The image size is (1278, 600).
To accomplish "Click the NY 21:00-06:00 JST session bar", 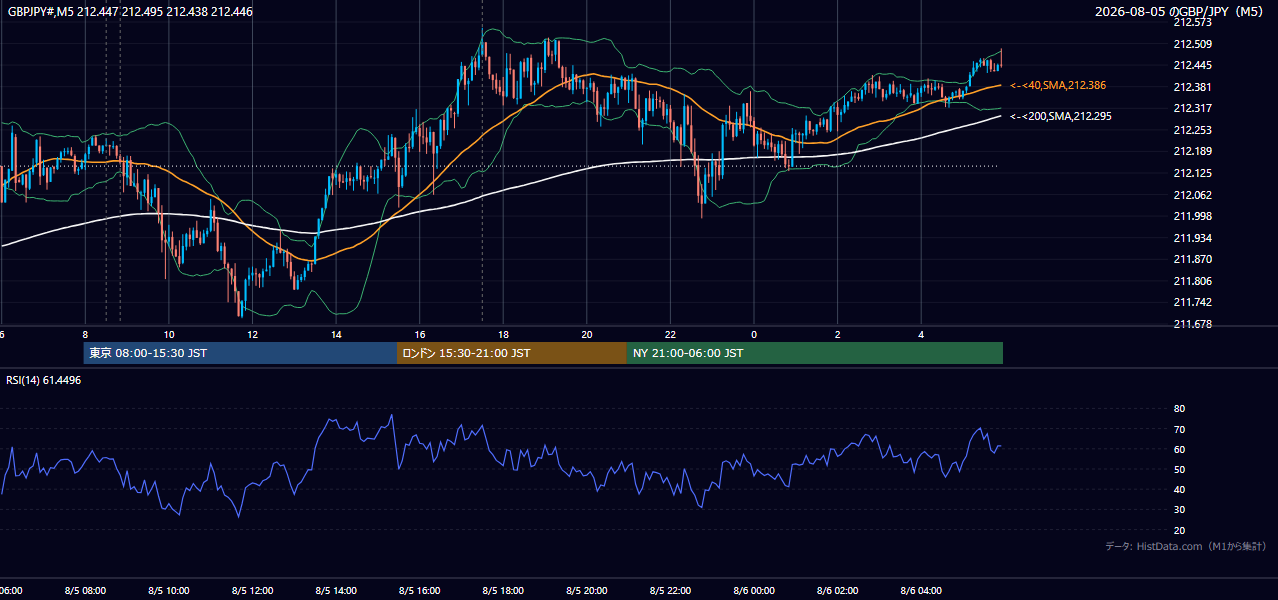I will click(x=815, y=353).
